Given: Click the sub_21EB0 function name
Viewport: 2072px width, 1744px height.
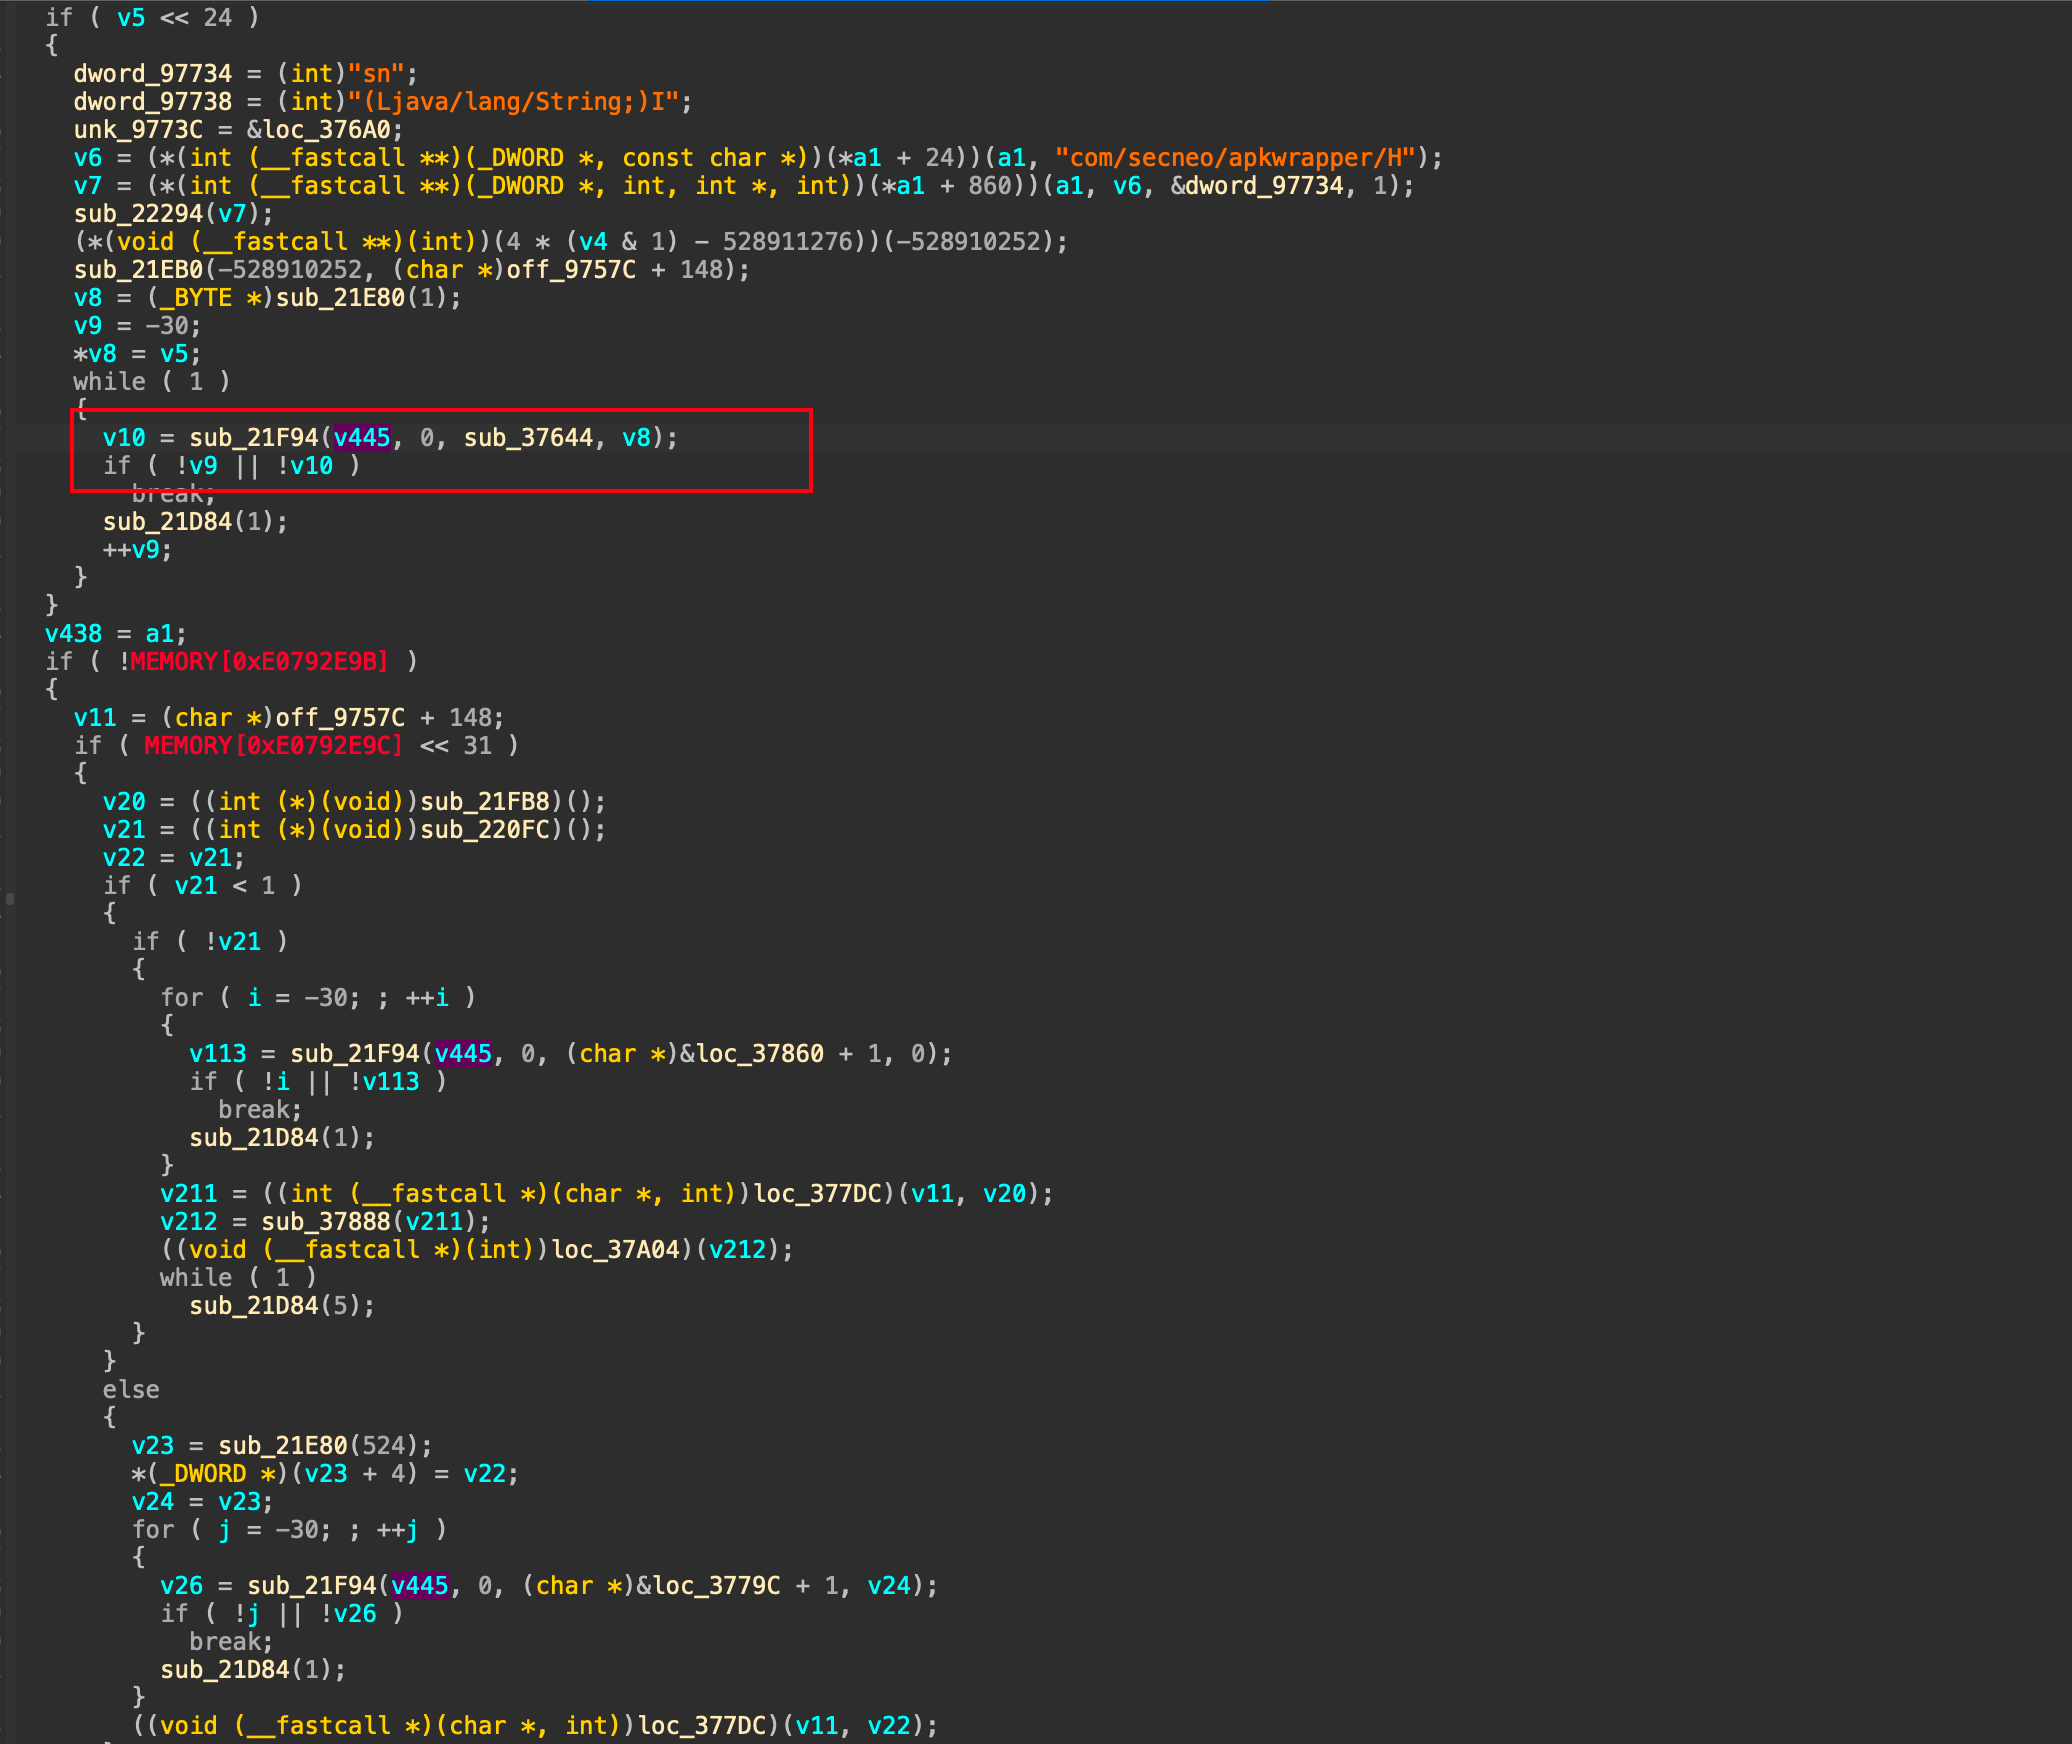Looking at the screenshot, I should click(x=138, y=270).
